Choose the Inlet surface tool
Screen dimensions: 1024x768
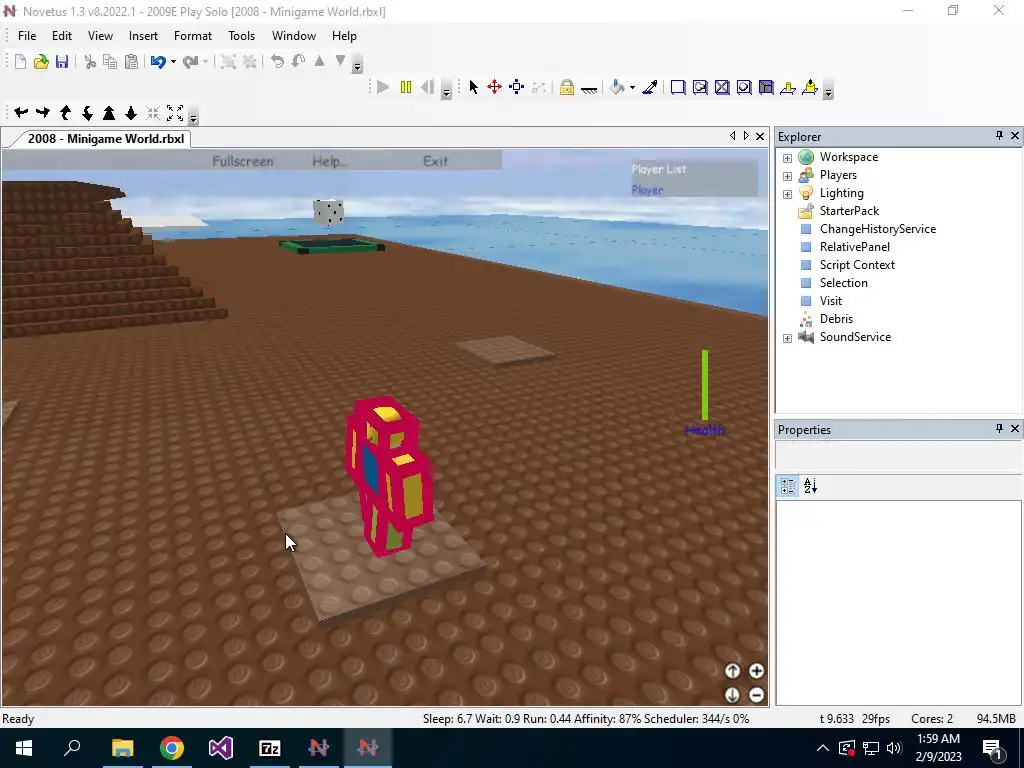[x=766, y=88]
